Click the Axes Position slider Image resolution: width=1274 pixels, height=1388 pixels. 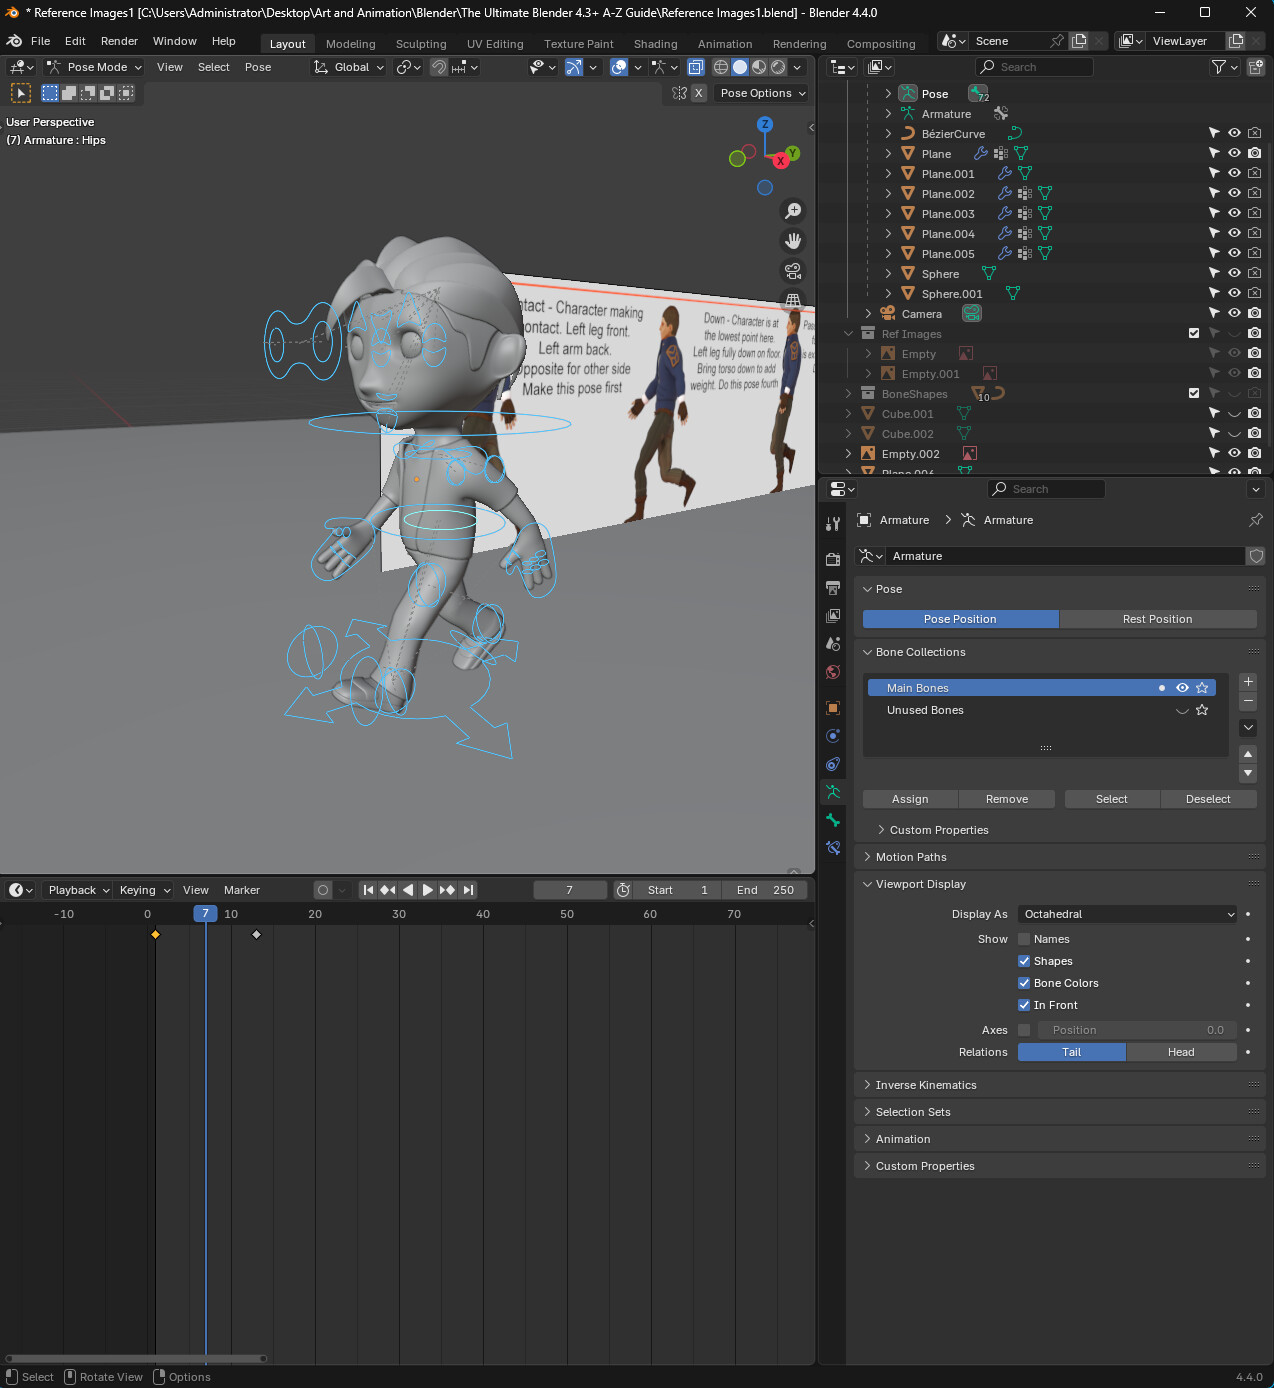click(x=1137, y=1030)
